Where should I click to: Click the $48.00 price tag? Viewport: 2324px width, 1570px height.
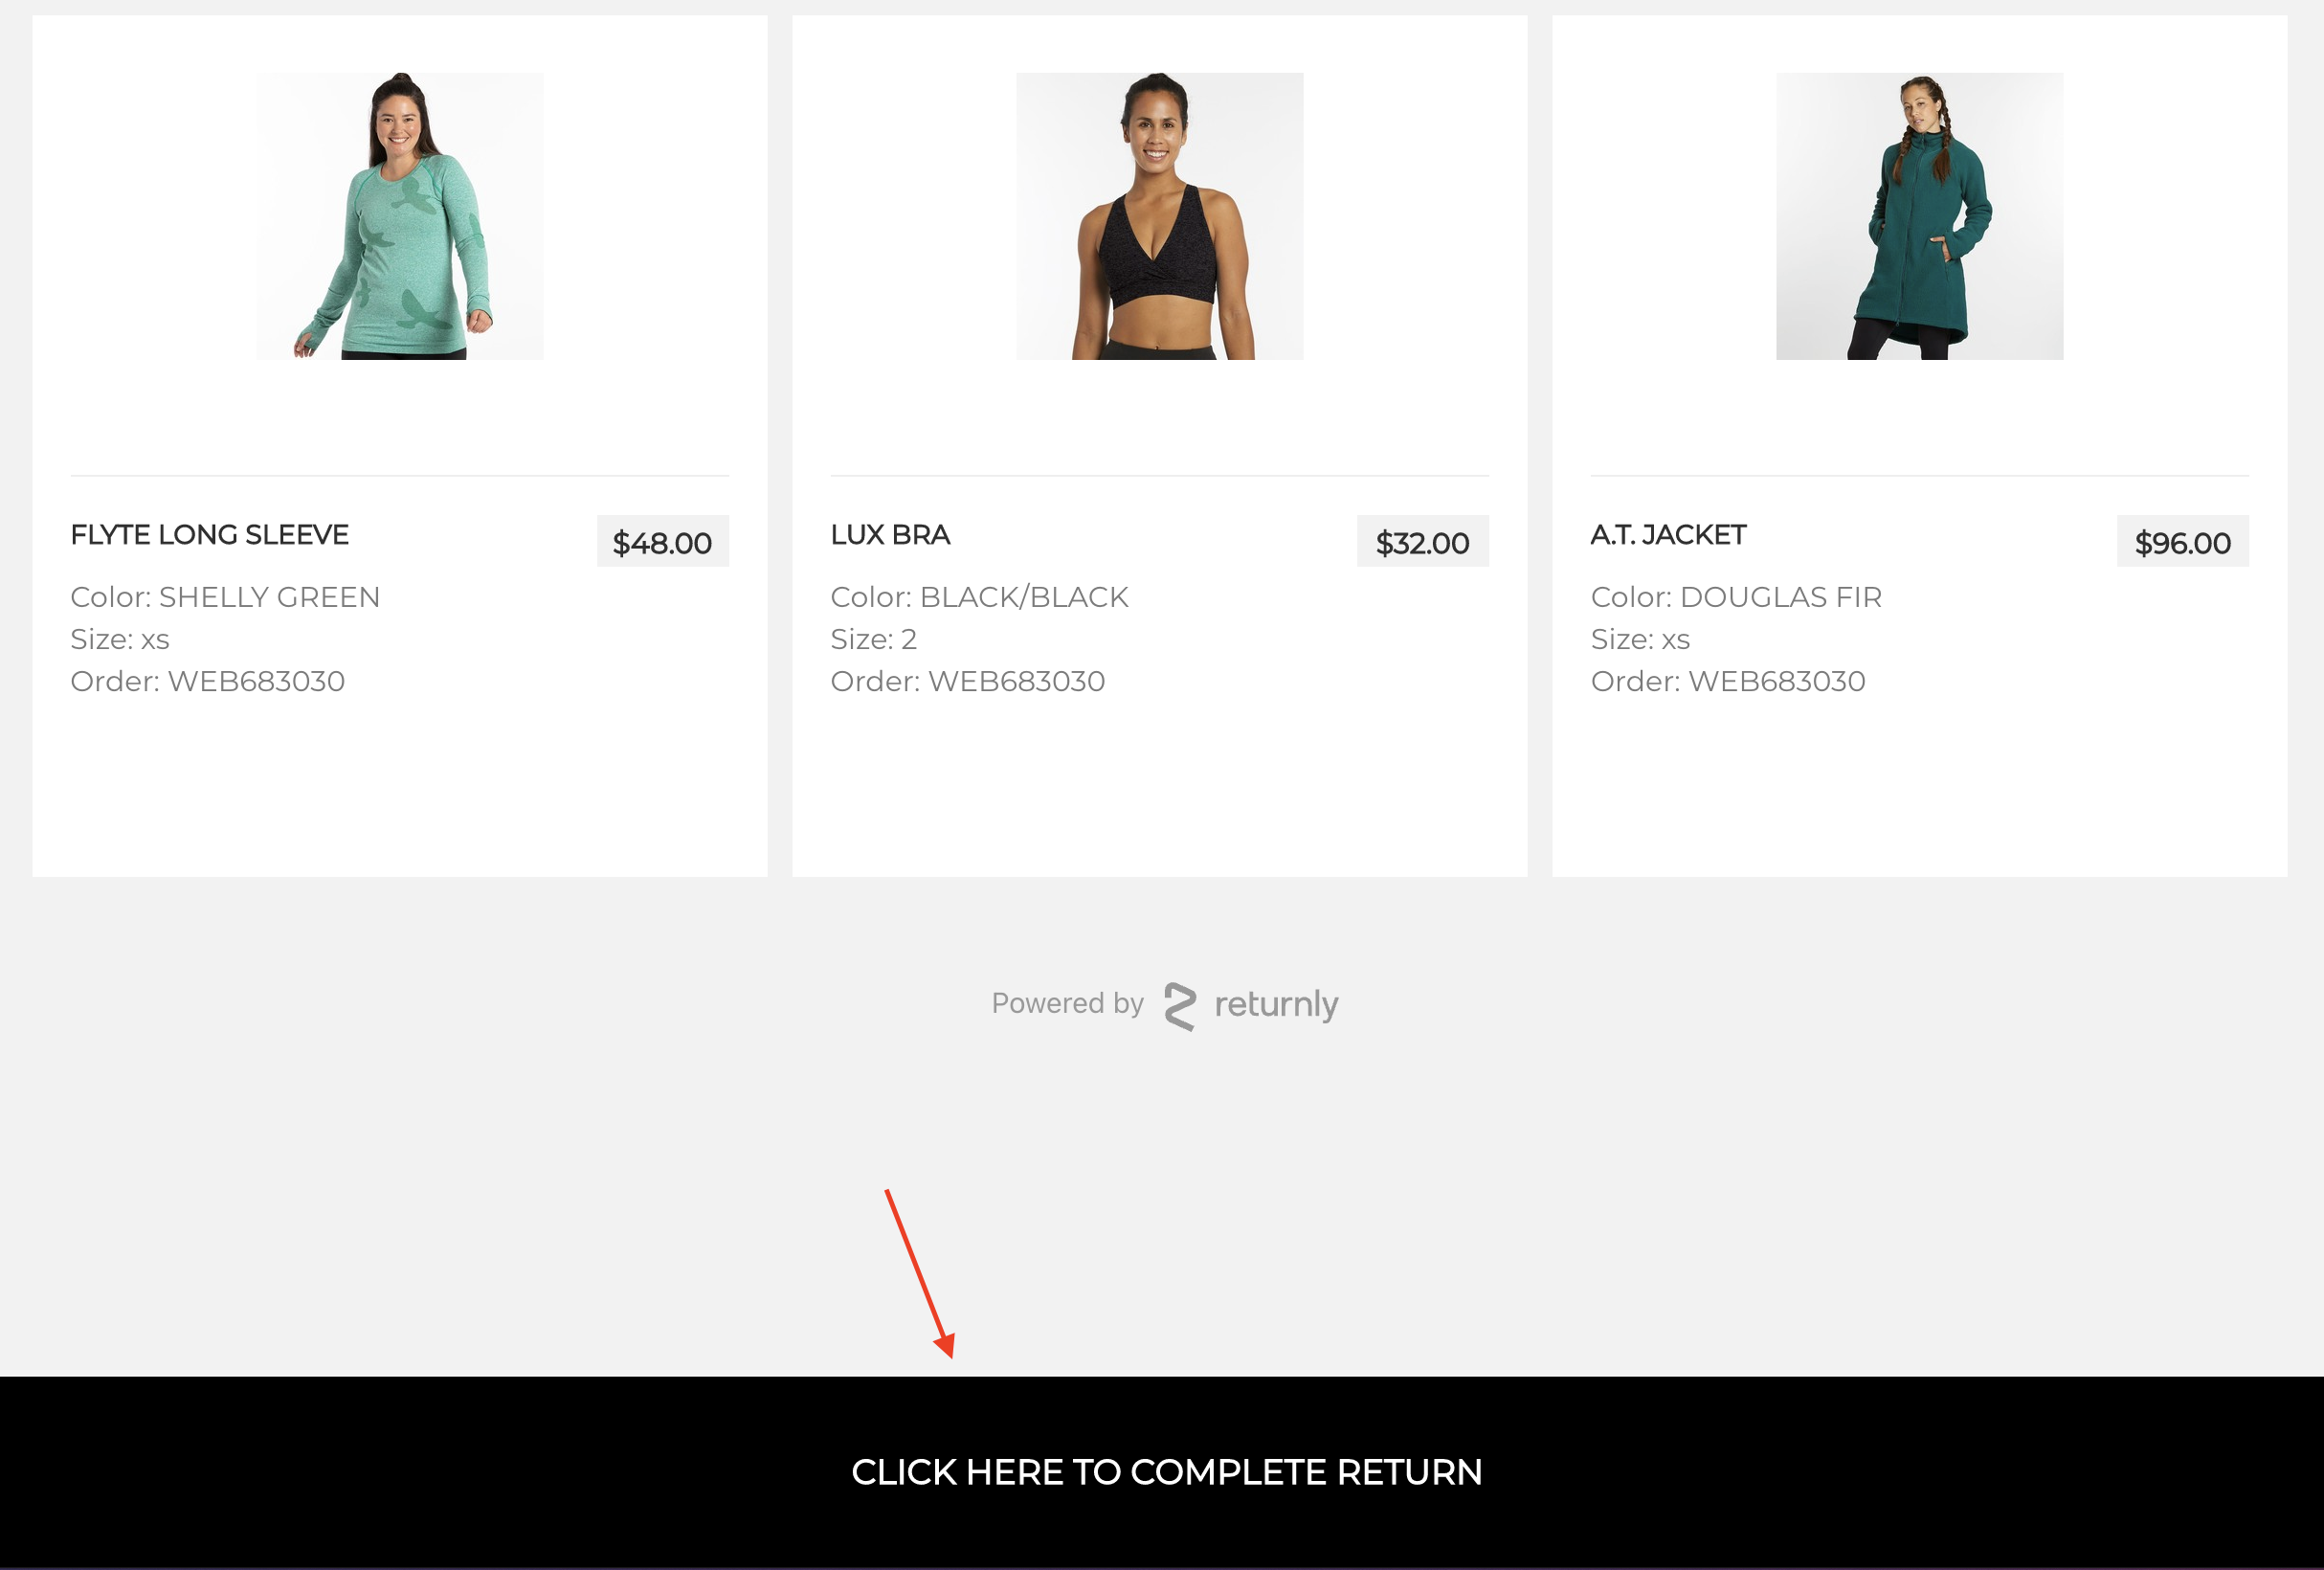[x=662, y=542]
